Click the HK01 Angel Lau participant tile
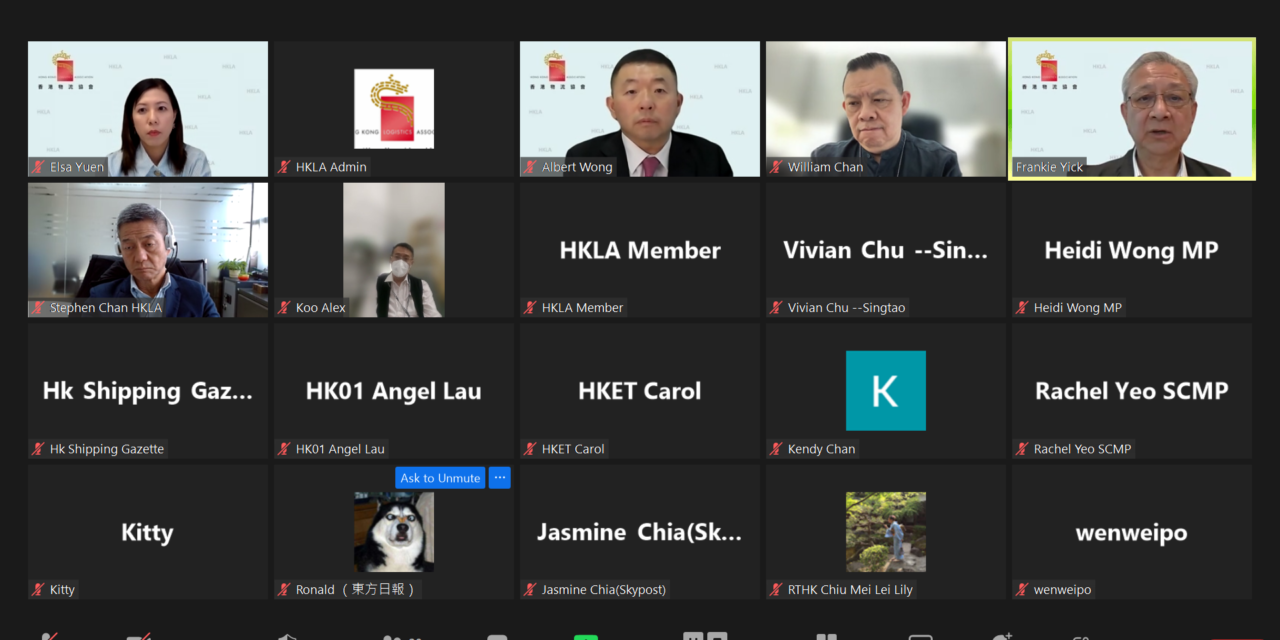1280x640 pixels. (393, 391)
